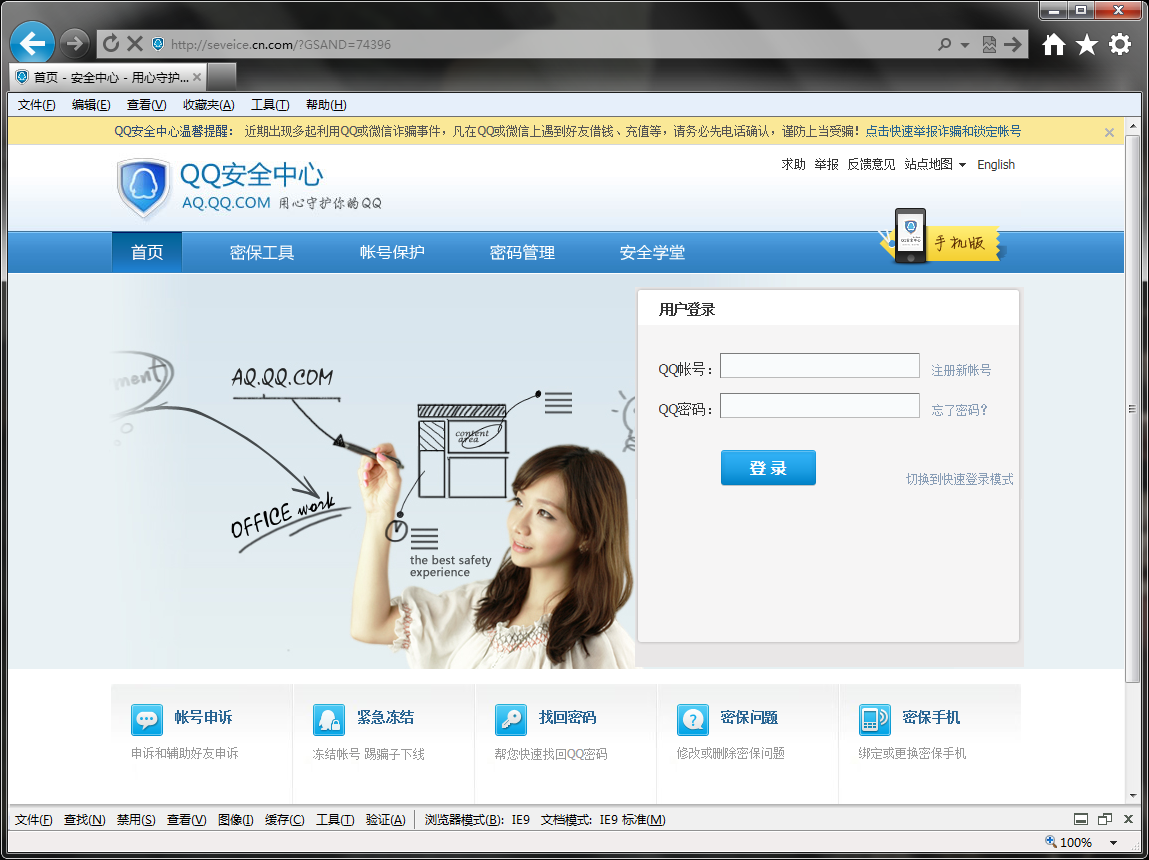Open the address bar autocomplete dropdown arrow
This screenshot has height=860, width=1149.
point(965,45)
